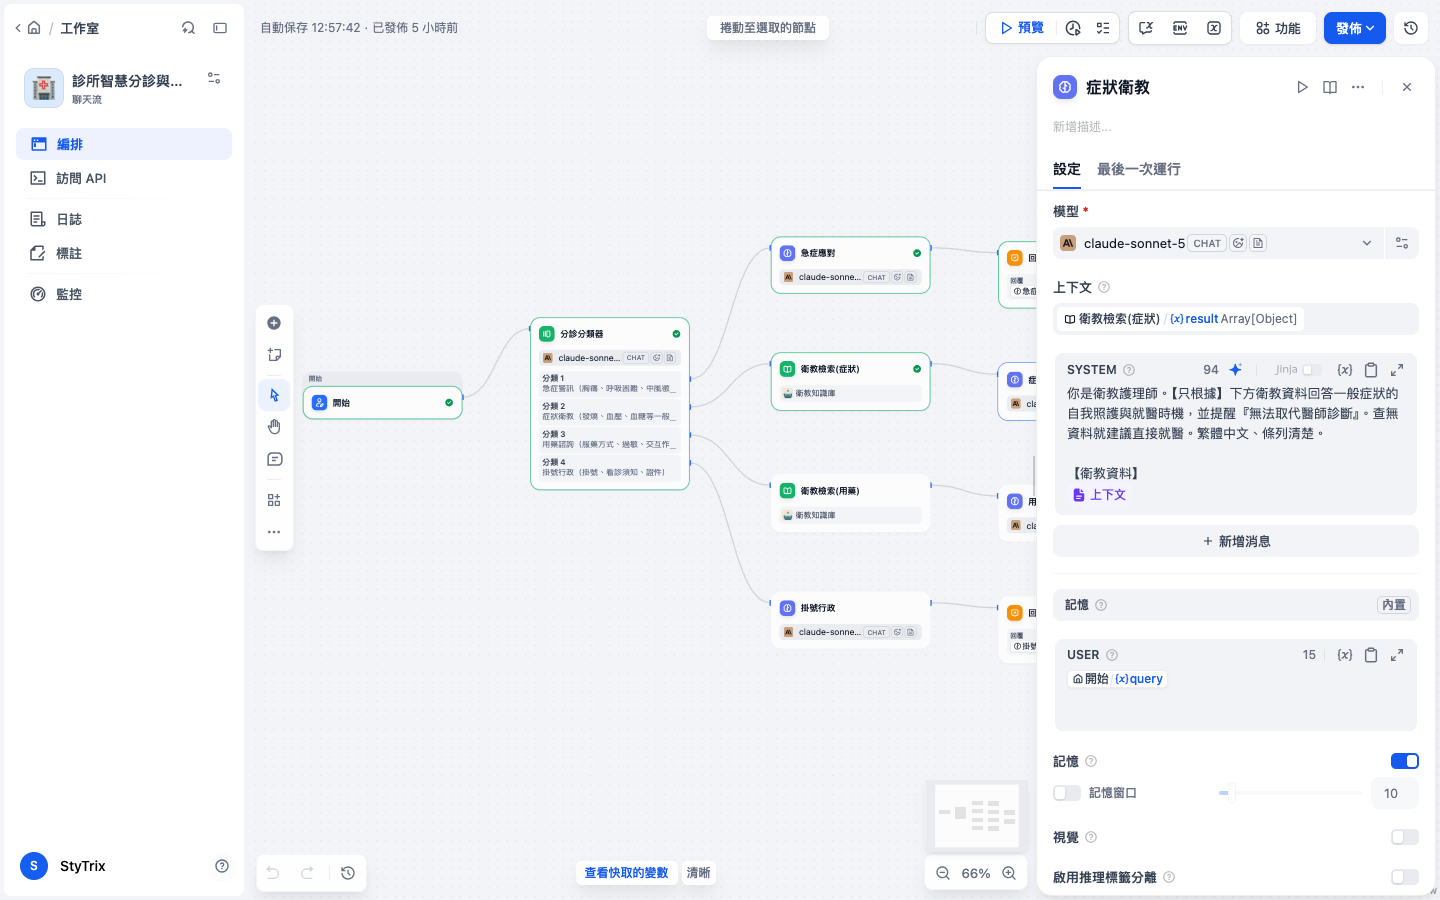The width and height of the screenshot is (1440, 900).
Task: Turn on the 視覺 vision toggle
Action: [1405, 837]
